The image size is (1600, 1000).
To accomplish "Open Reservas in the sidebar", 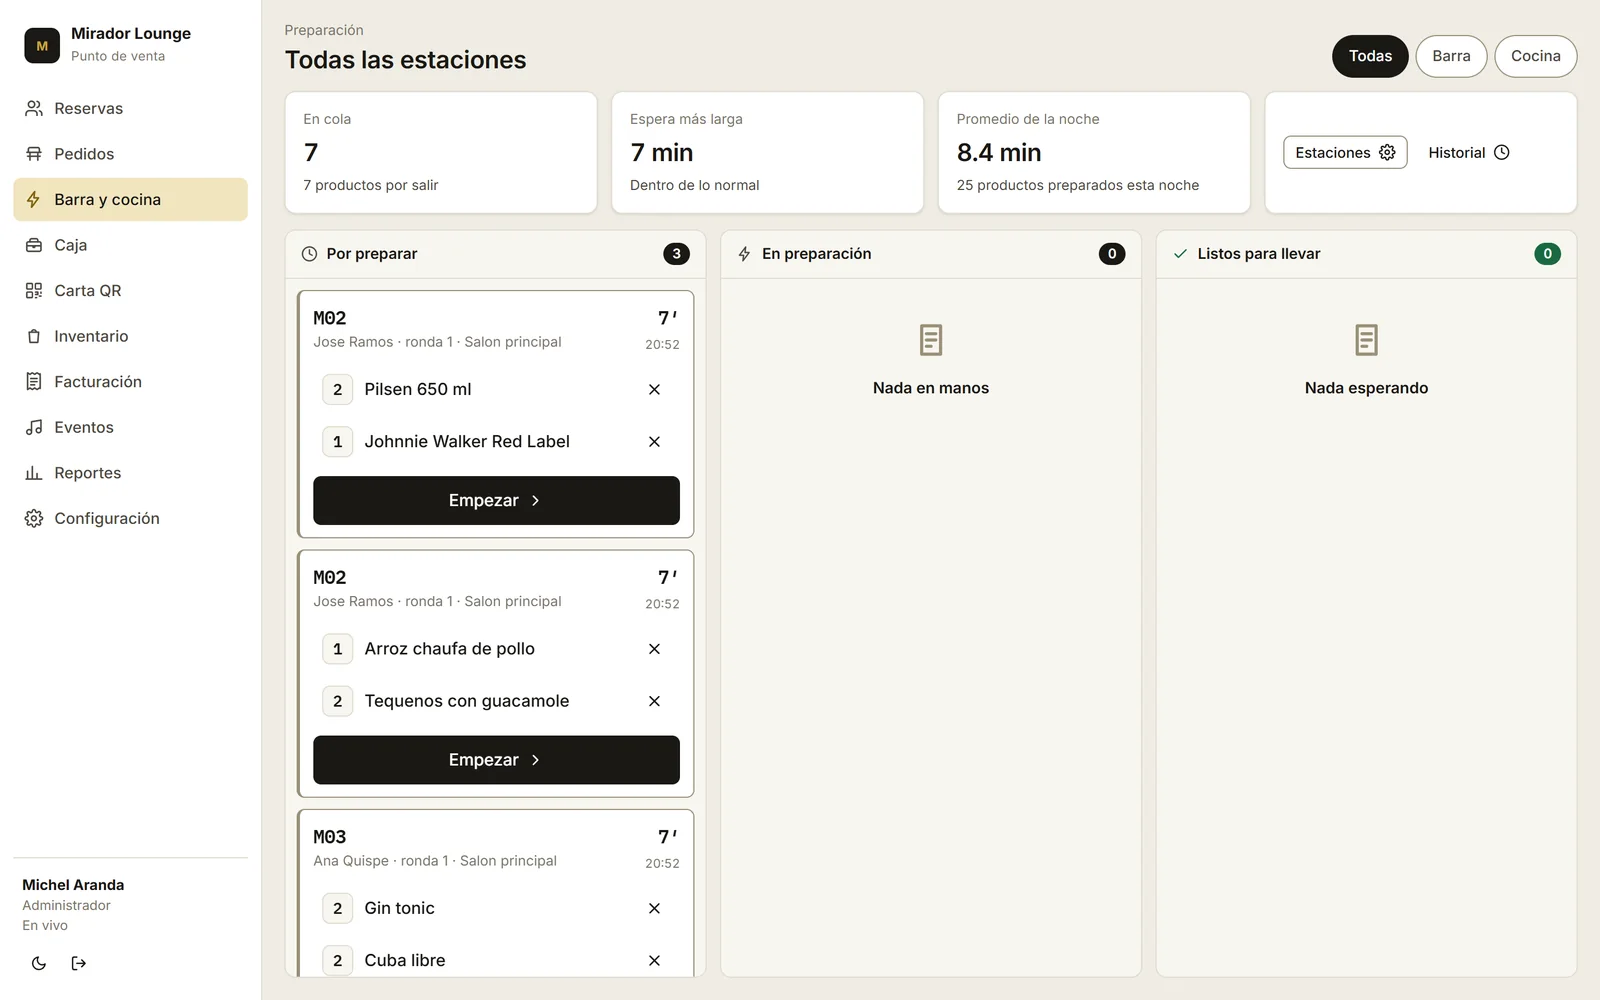I will (x=130, y=108).
